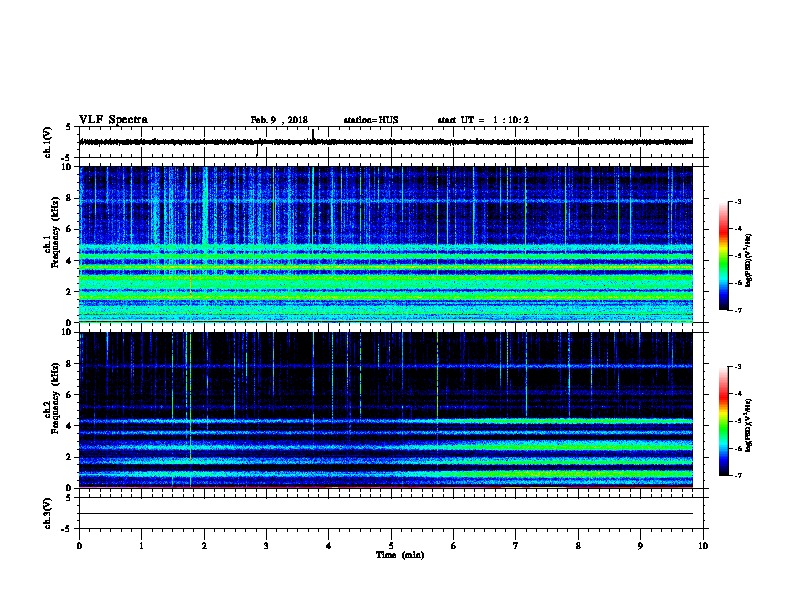Click the "9" tick on the time axis
Image resolution: width=792 pixels, height=612 pixels.
(x=640, y=546)
